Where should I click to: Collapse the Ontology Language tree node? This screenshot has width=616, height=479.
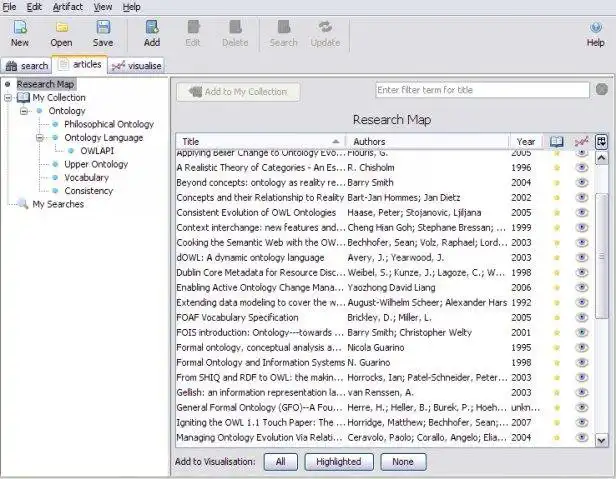click(x=40, y=138)
